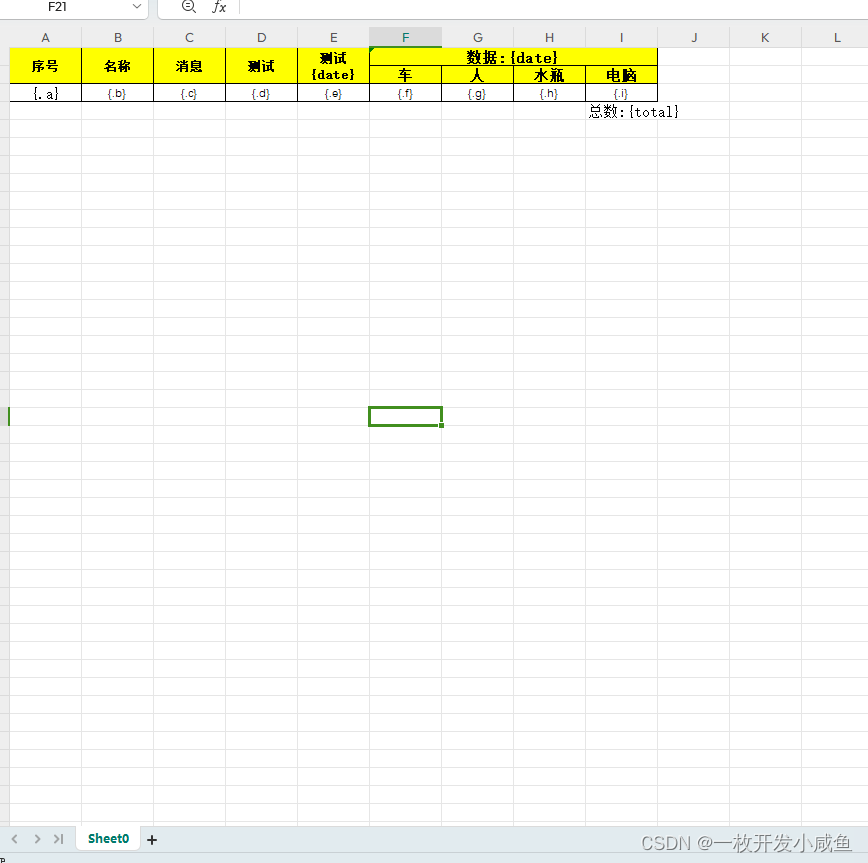868x863 pixels.
Task: Click the yellow 序号 header cell
Action: 45,66
